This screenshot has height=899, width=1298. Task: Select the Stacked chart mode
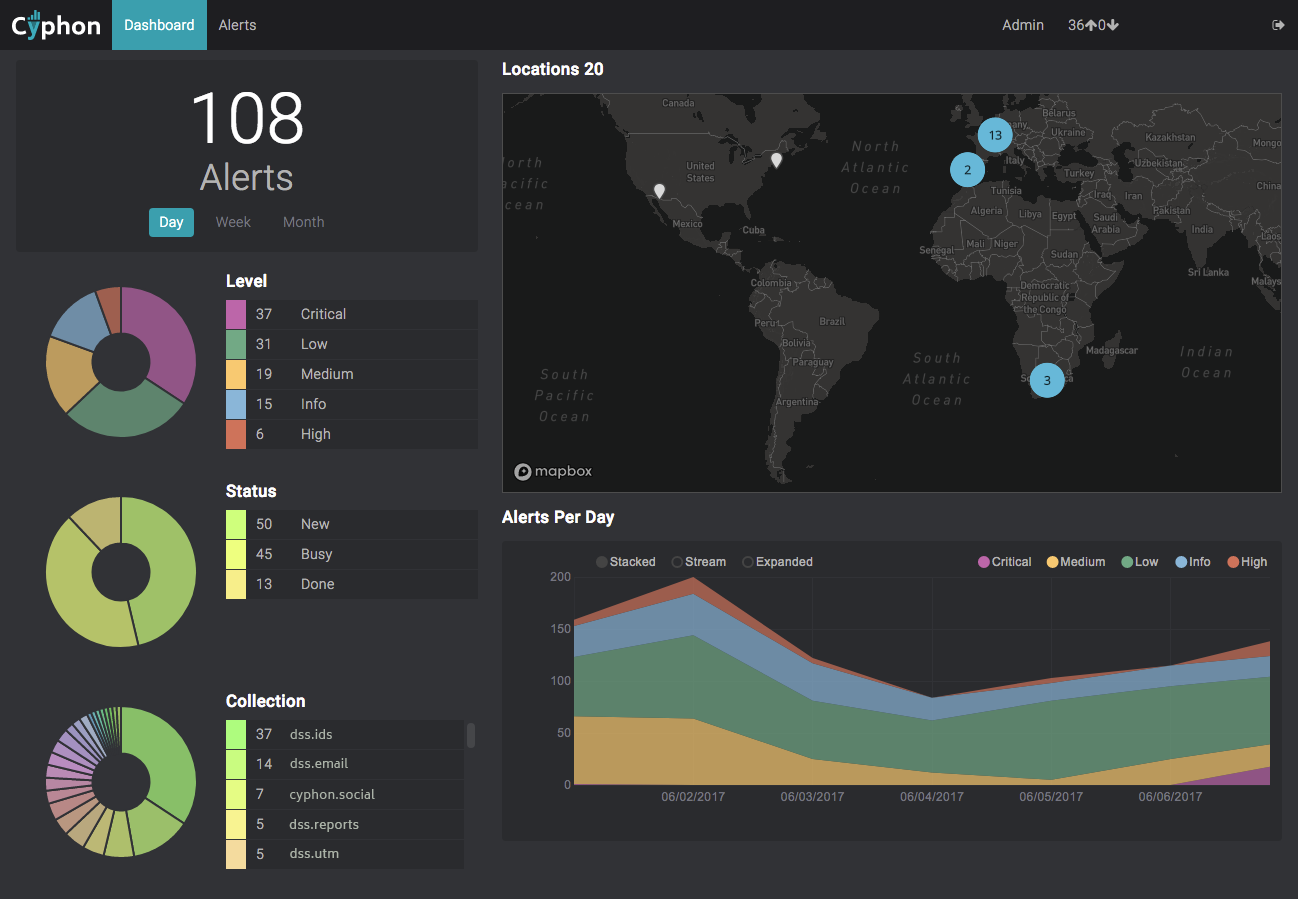pos(626,562)
